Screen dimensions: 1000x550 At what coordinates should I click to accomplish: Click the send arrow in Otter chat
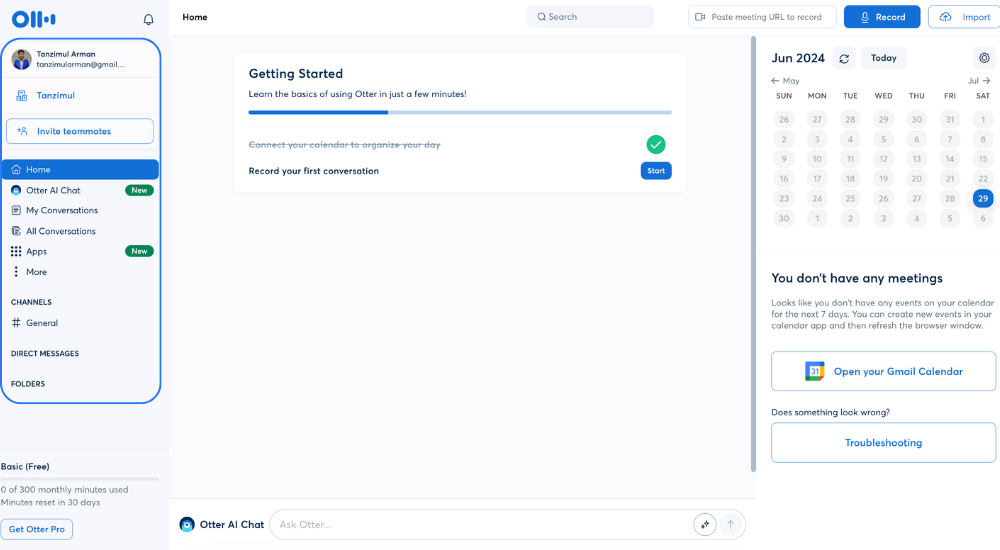point(730,524)
